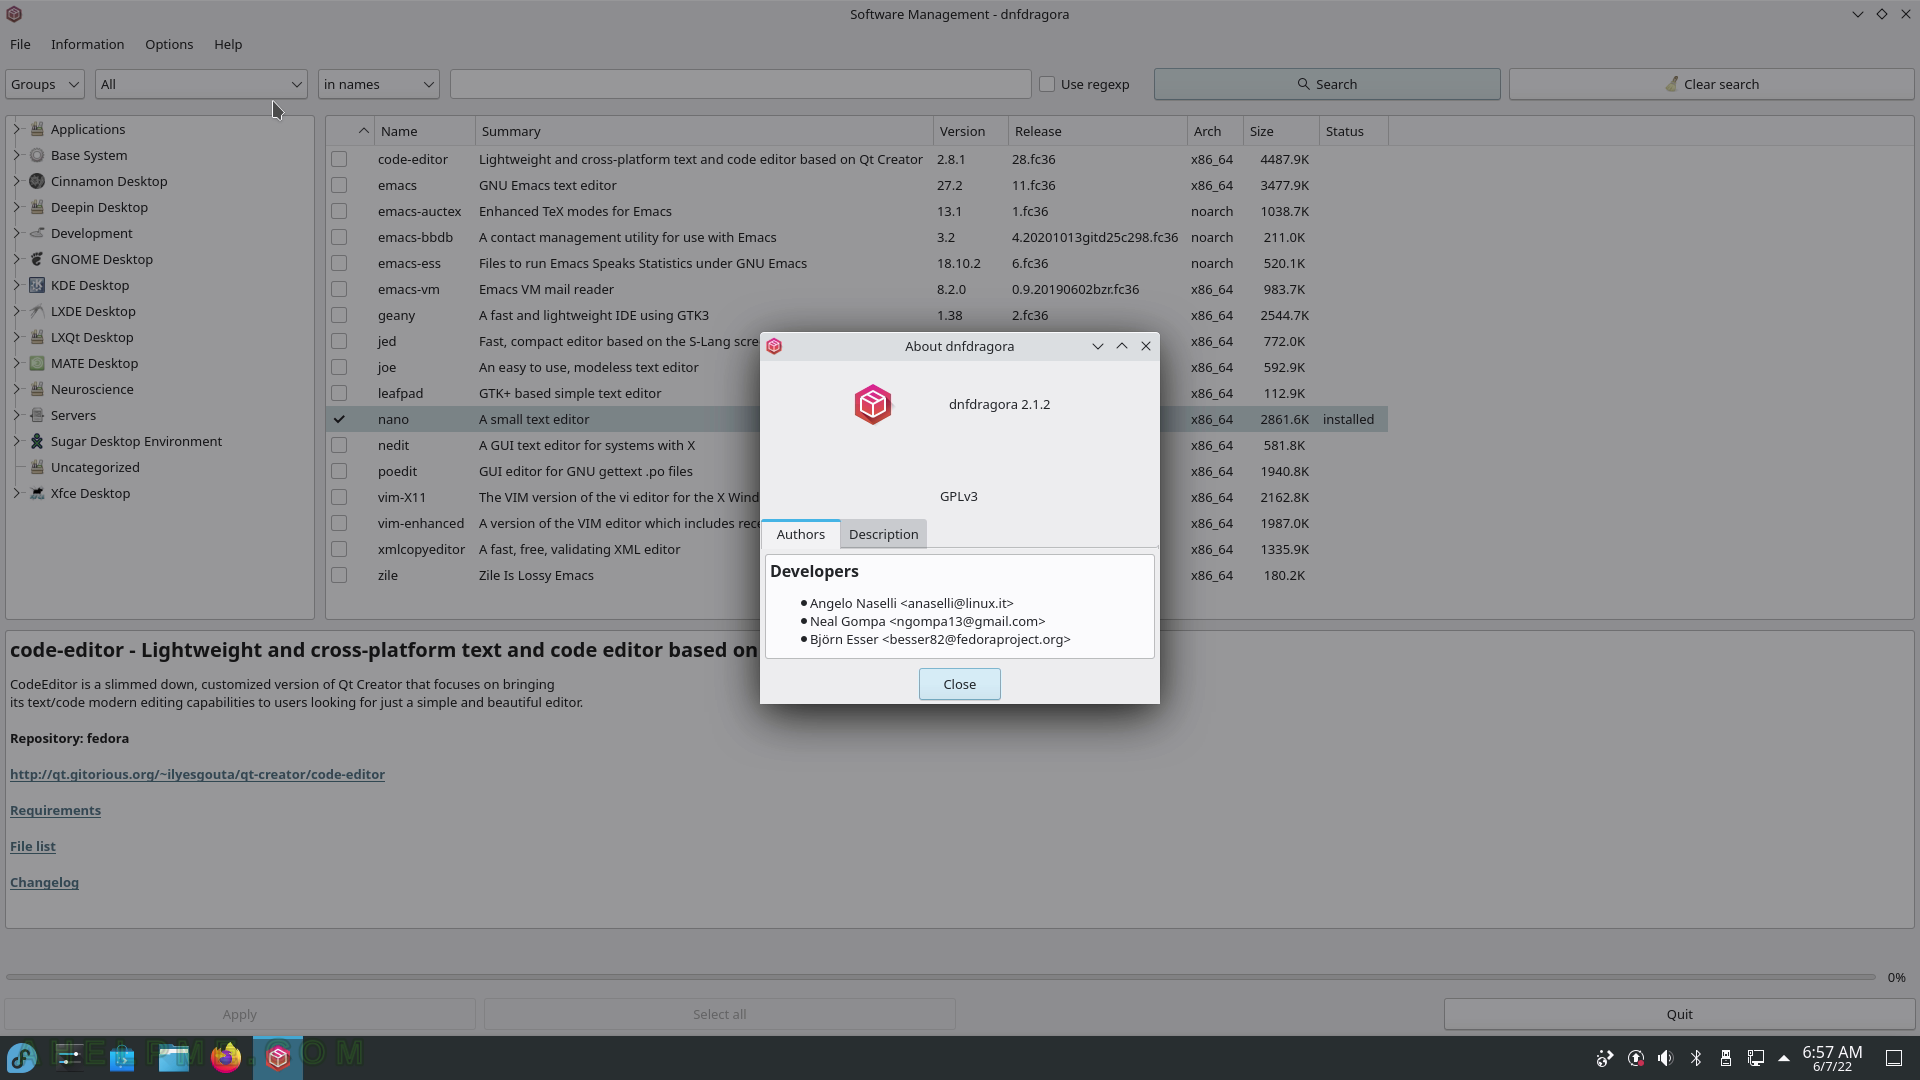The width and height of the screenshot is (1920, 1080).
Task: Click the package search text field
Action: (740, 84)
